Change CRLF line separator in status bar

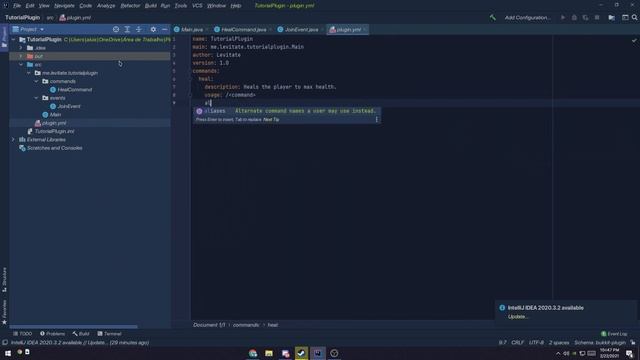(x=518, y=343)
